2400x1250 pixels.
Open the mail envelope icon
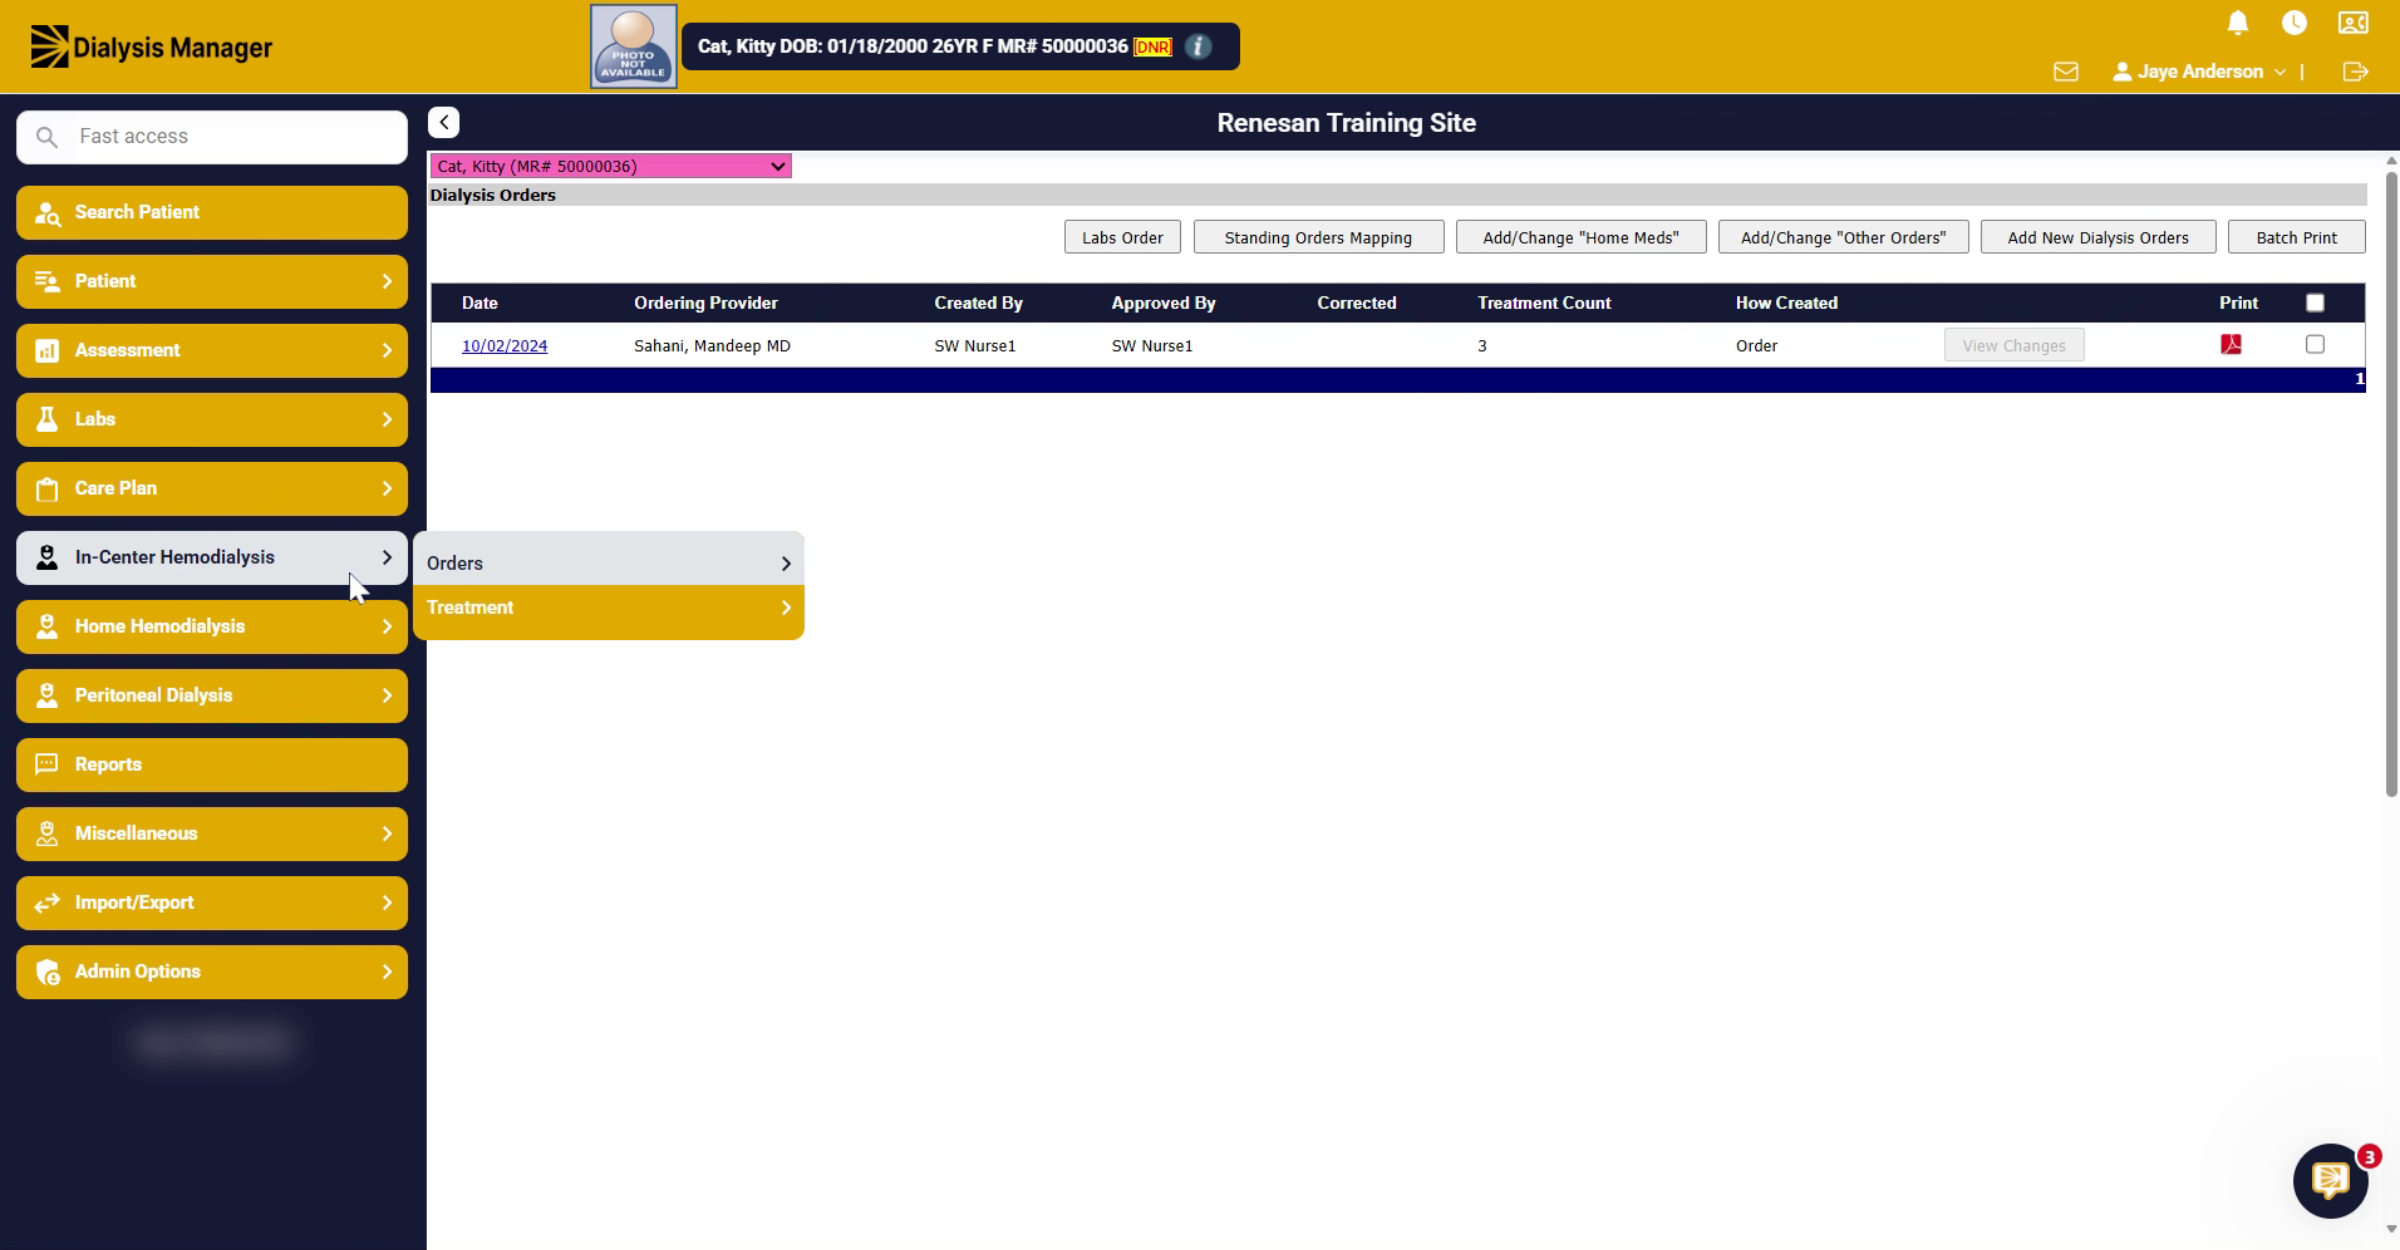(x=2066, y=72)
